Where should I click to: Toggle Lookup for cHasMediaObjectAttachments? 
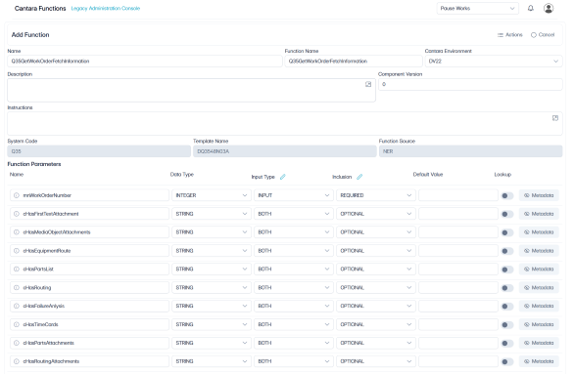click(507, 232)
